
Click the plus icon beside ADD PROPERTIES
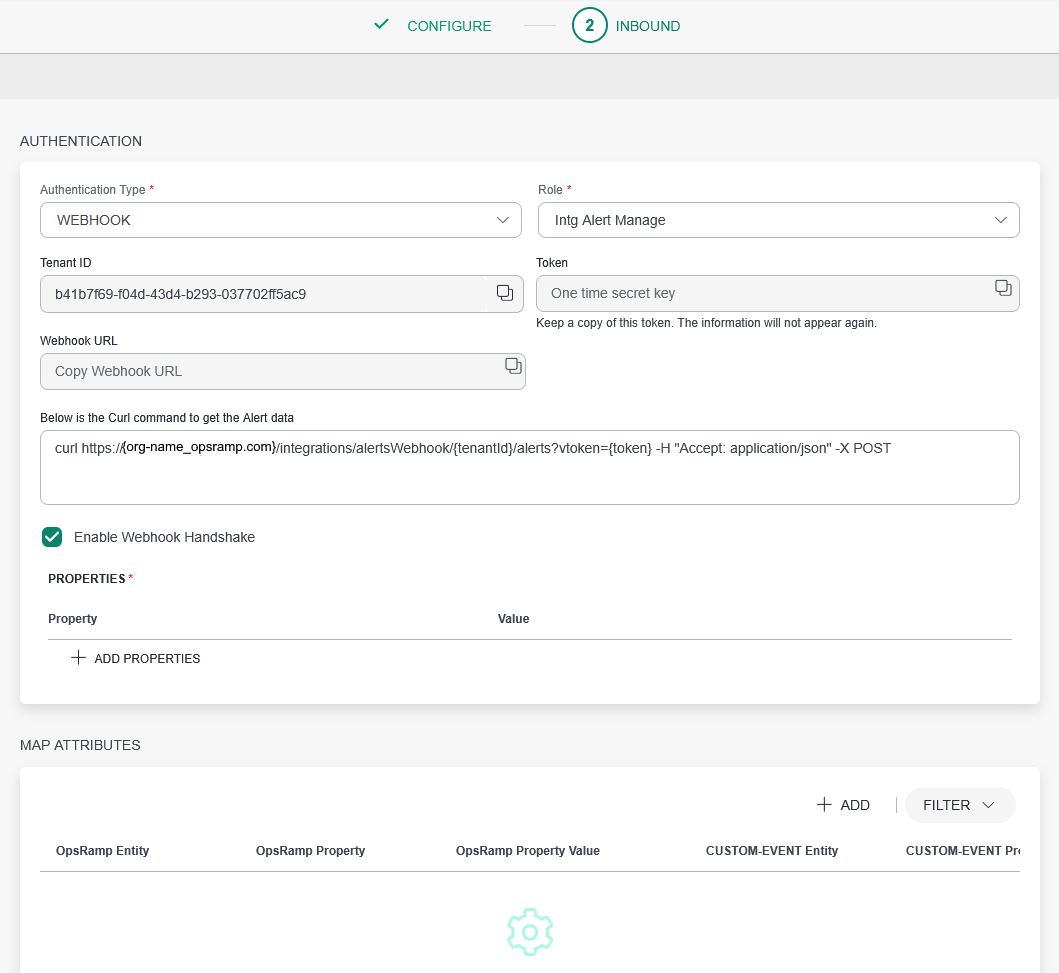pos(78,658)
